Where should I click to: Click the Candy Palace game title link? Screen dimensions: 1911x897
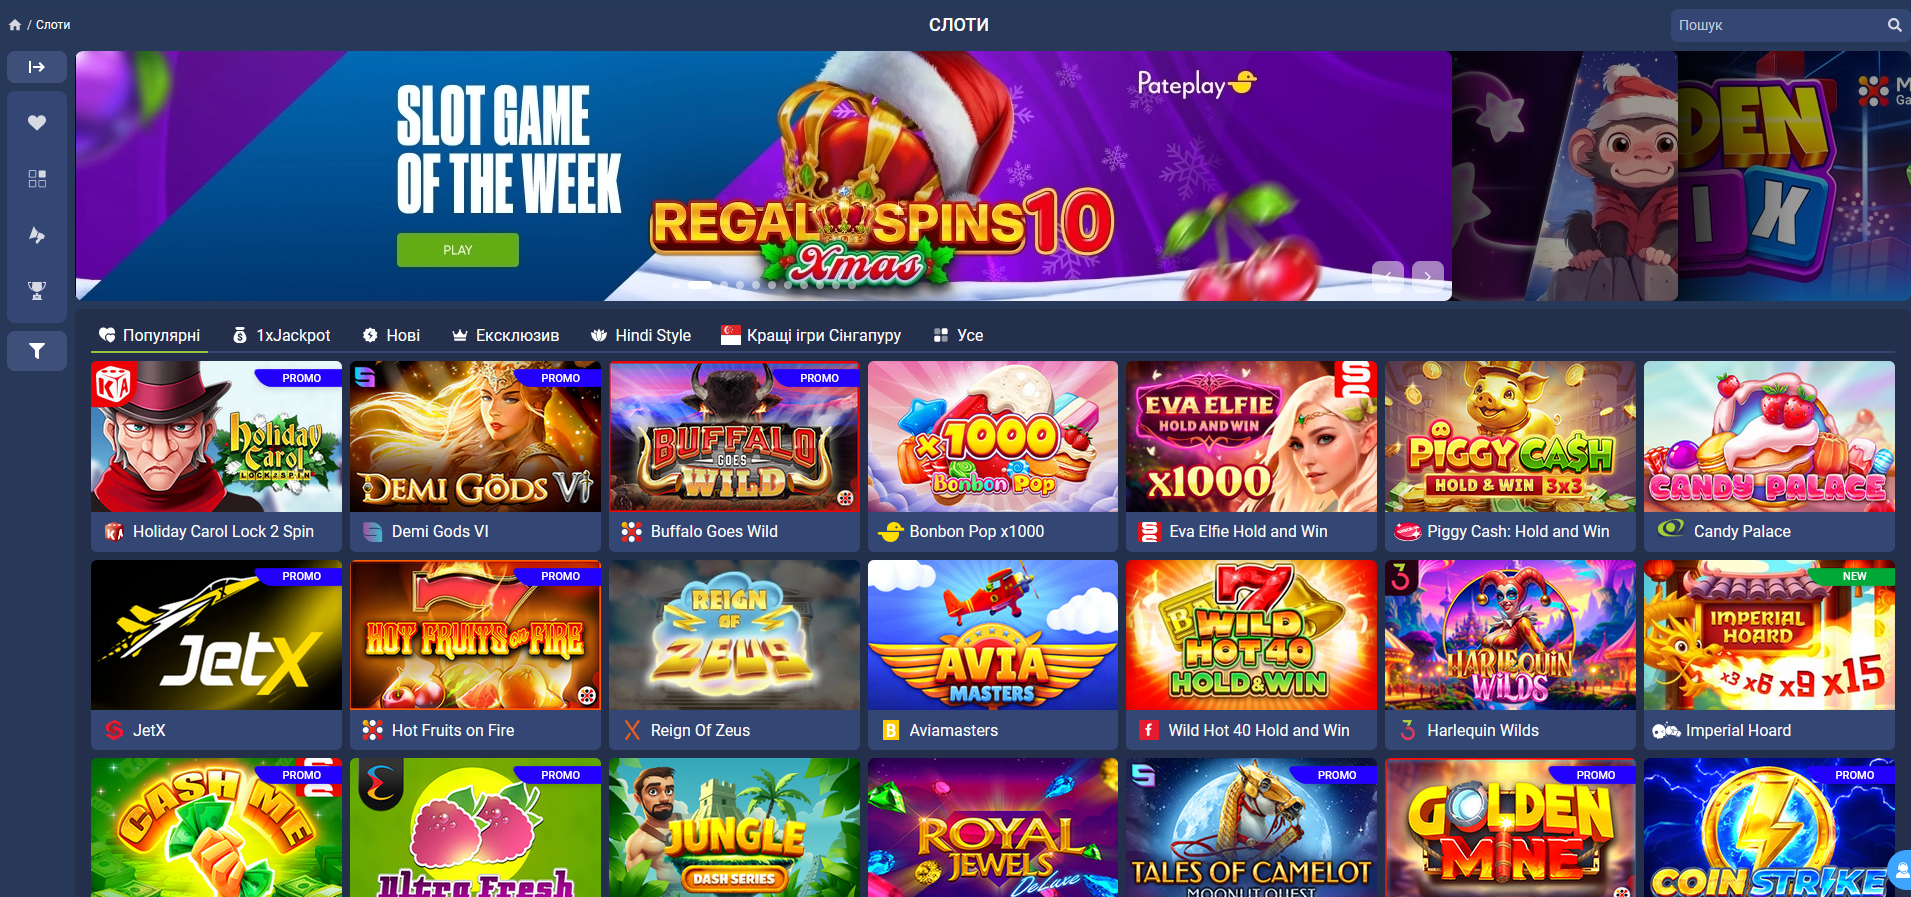click(x=1742, y=532)
